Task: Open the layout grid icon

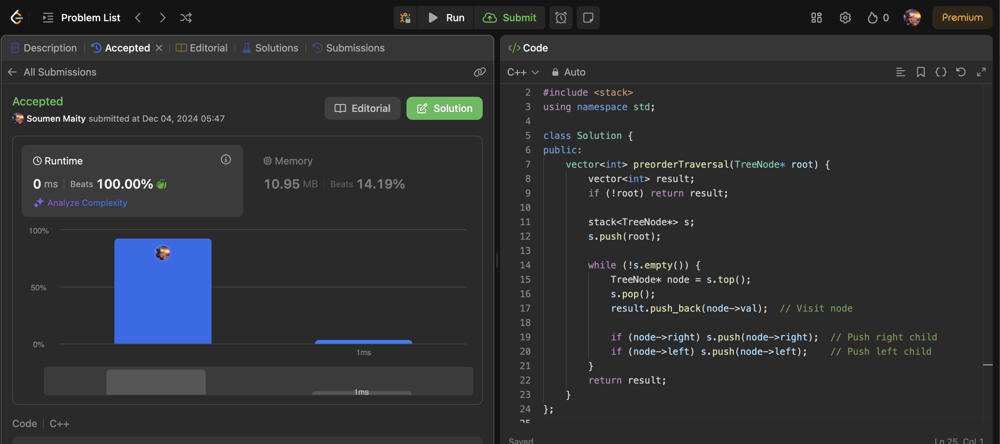Action: coord(816,17)
